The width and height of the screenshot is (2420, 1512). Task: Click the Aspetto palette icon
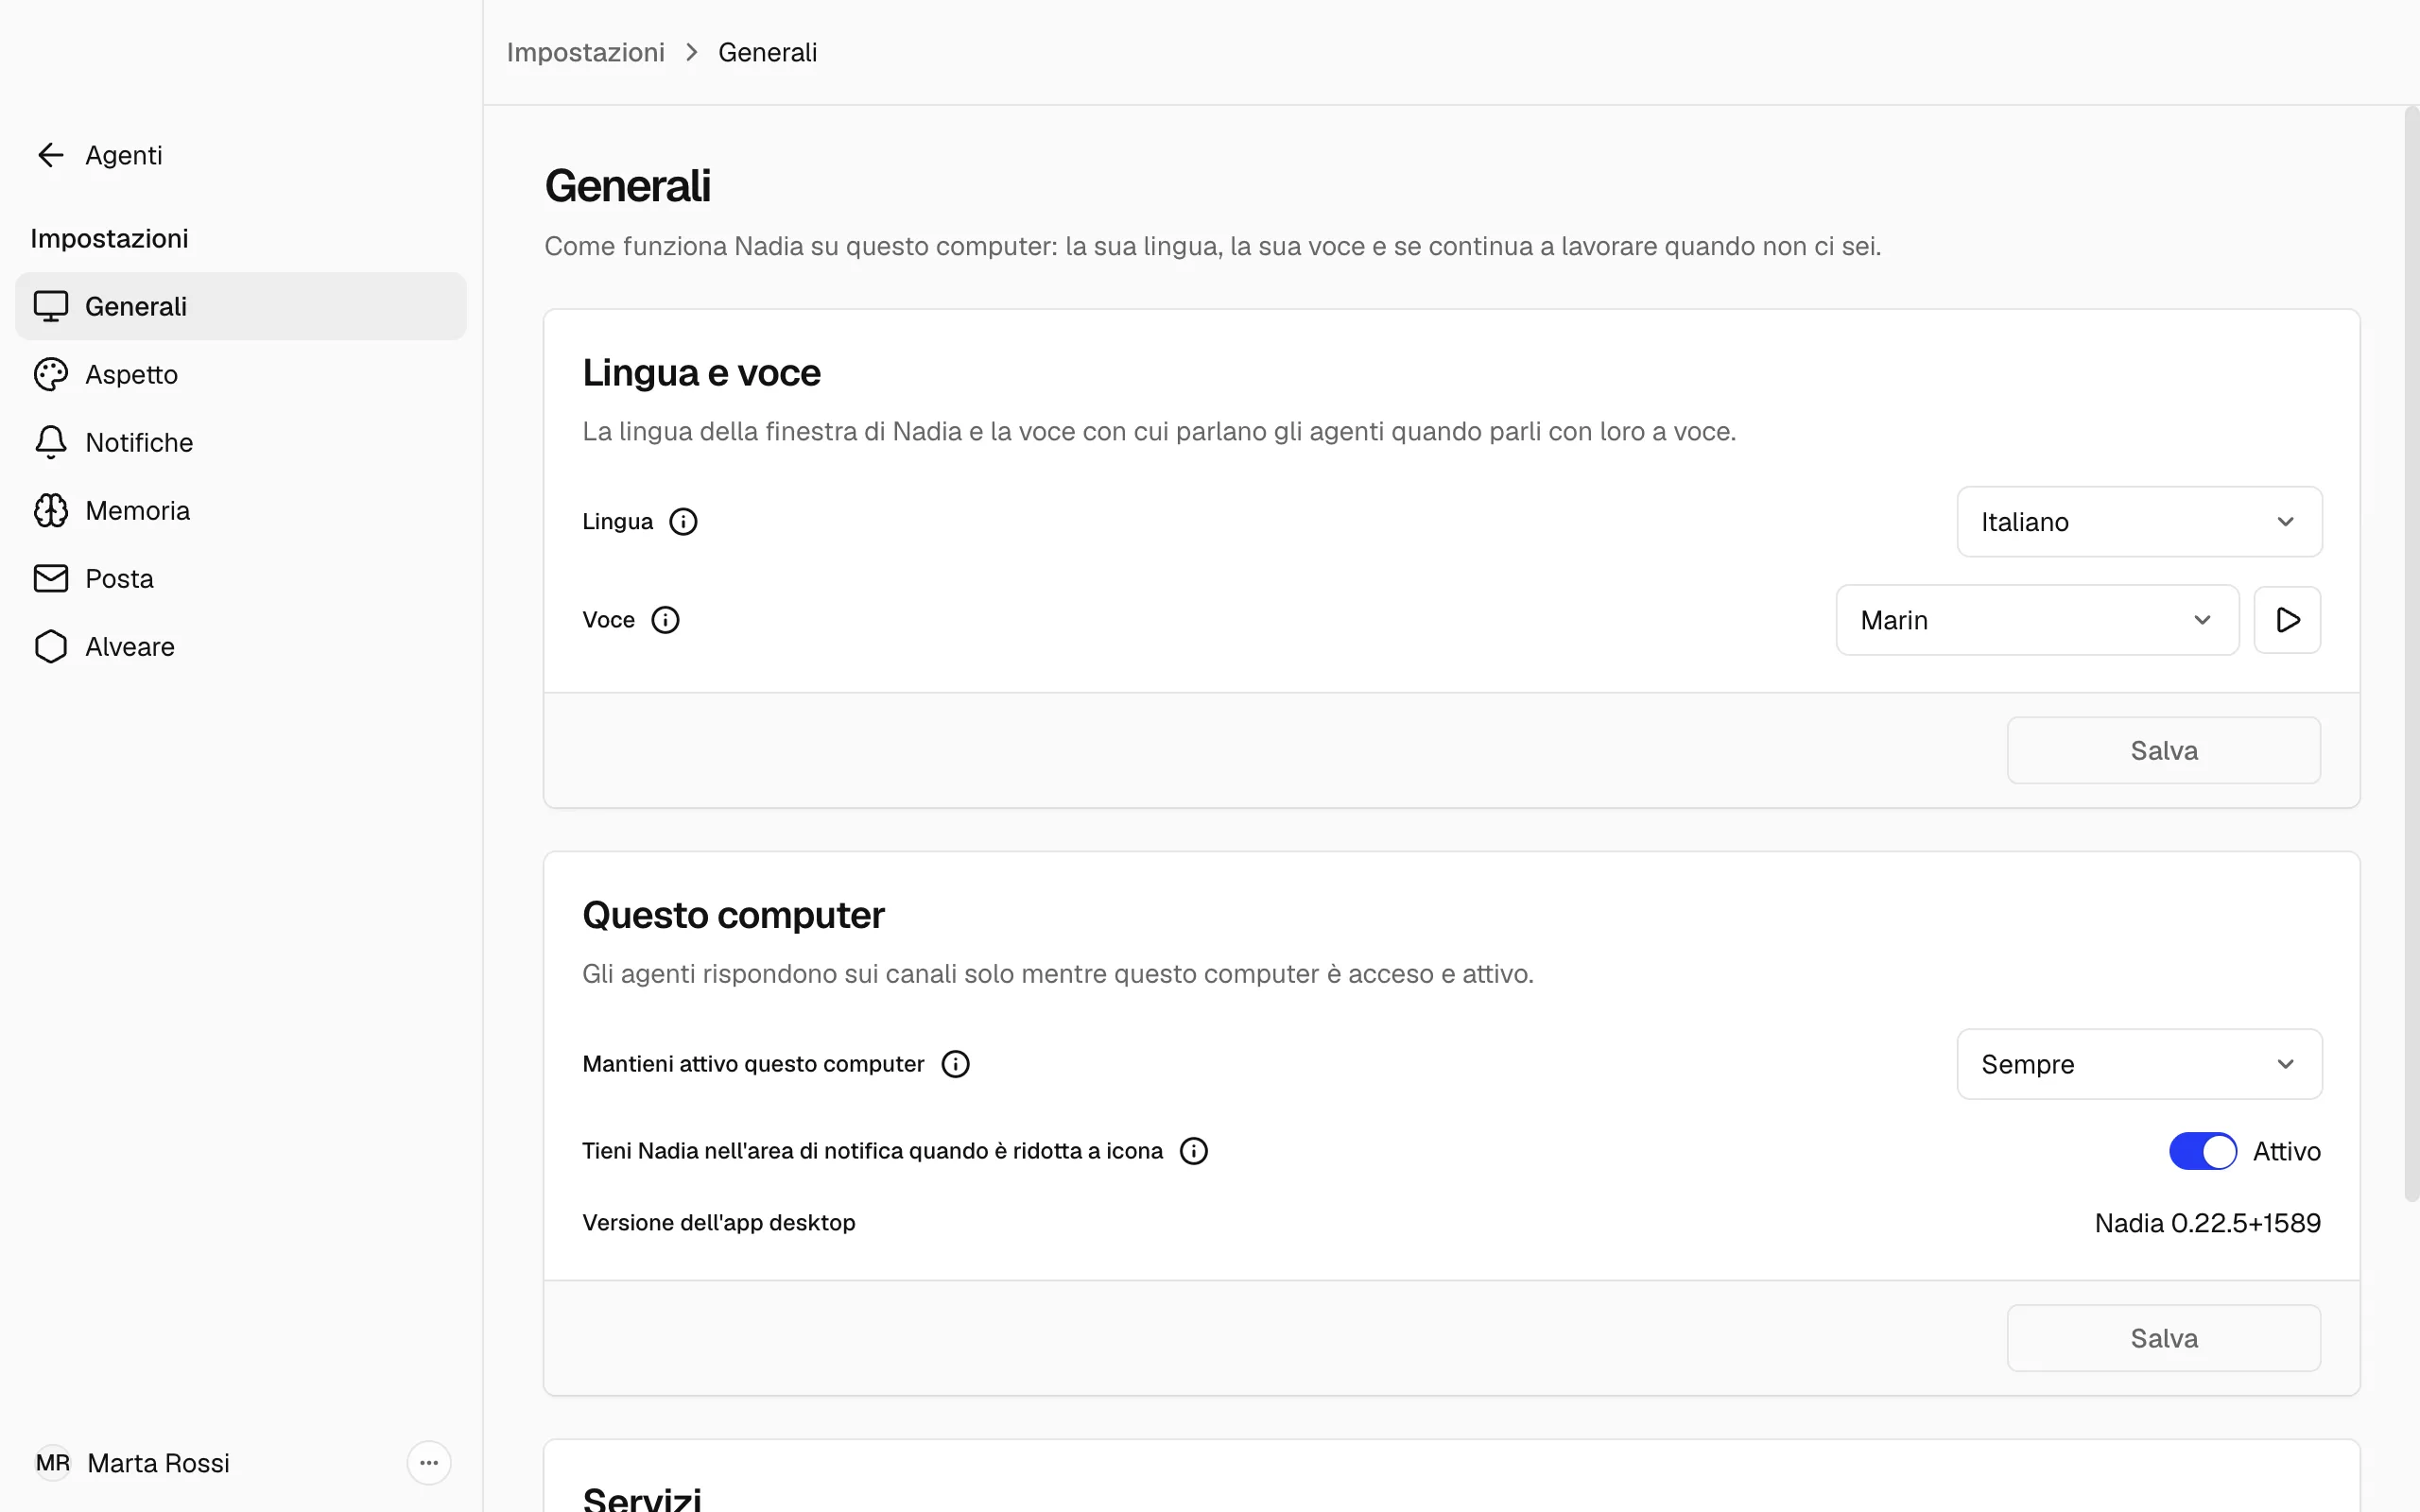coord(51,374)
